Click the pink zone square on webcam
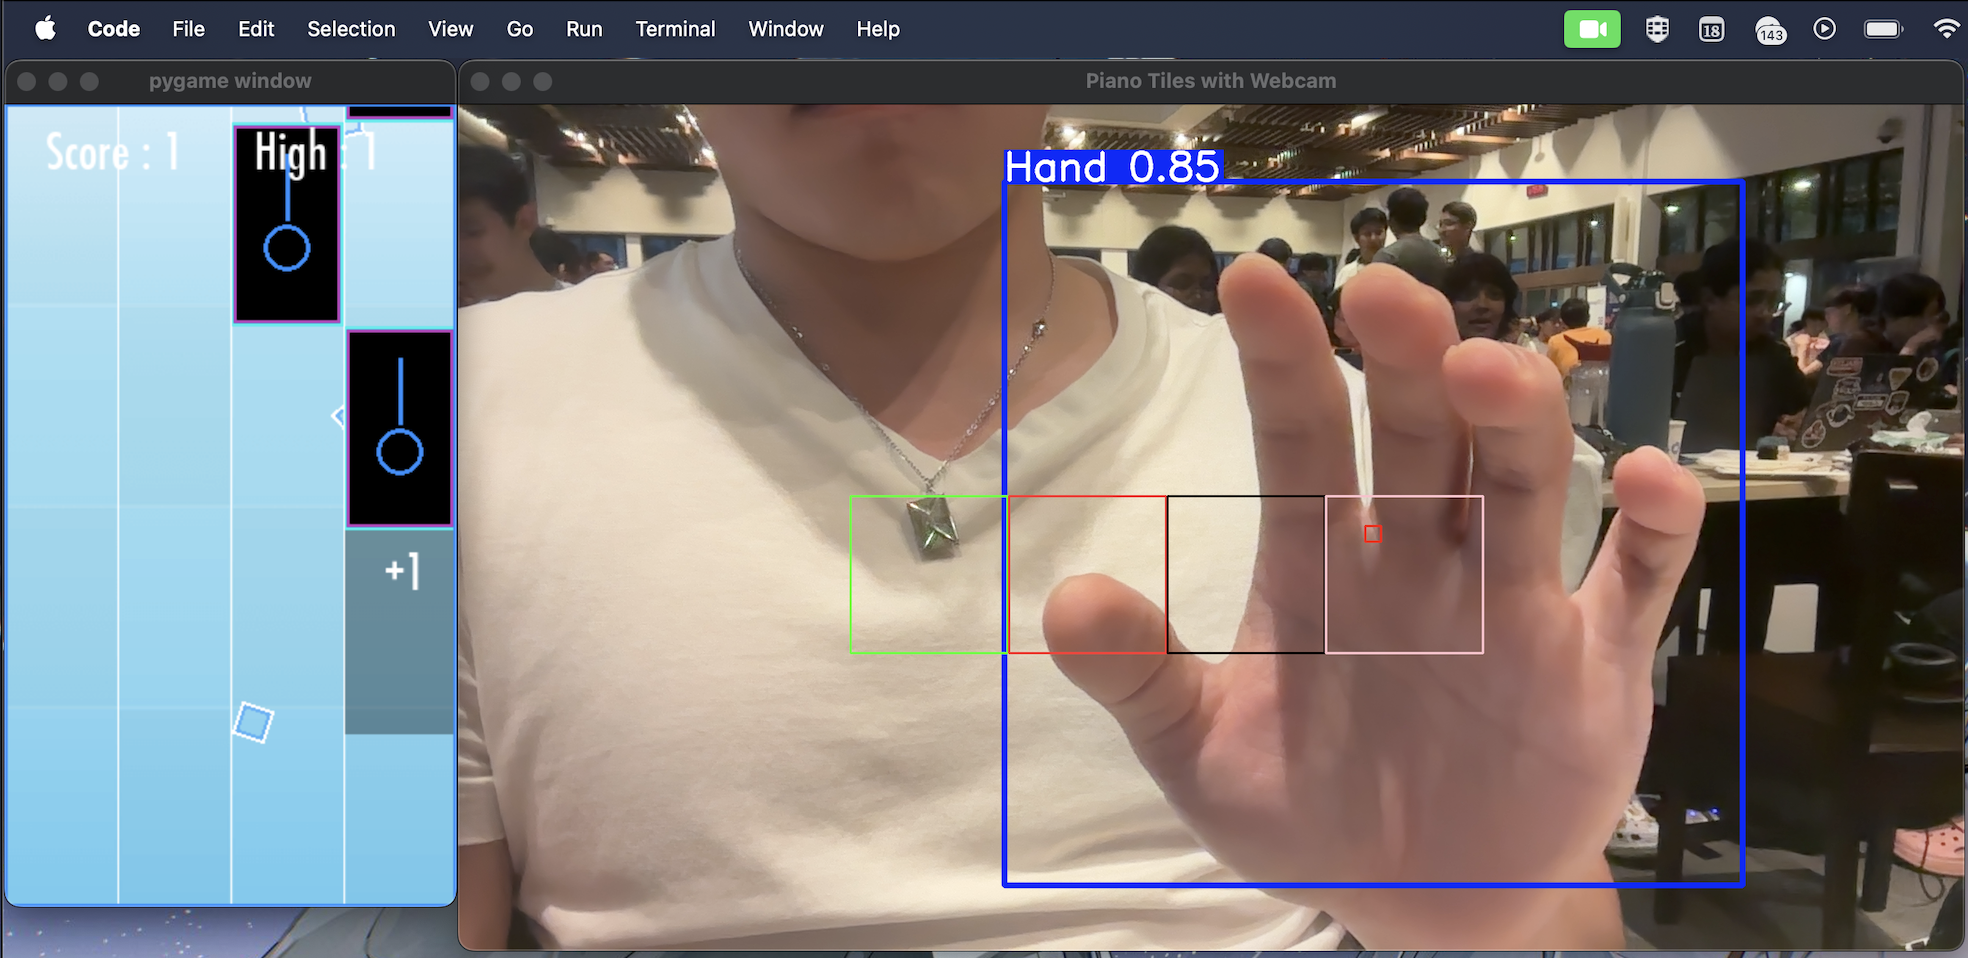The height and width of the screenshot is (958, 1968). (1404, 574)
